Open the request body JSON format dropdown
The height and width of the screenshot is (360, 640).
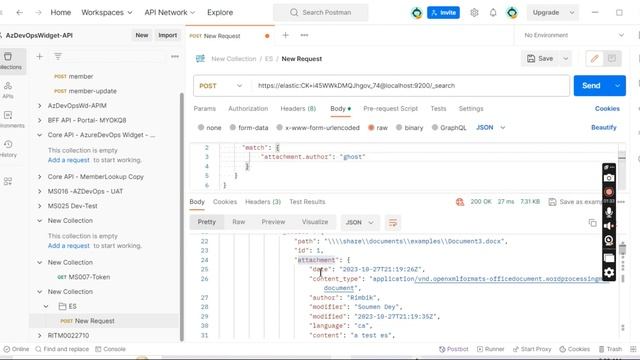point(491,128)
